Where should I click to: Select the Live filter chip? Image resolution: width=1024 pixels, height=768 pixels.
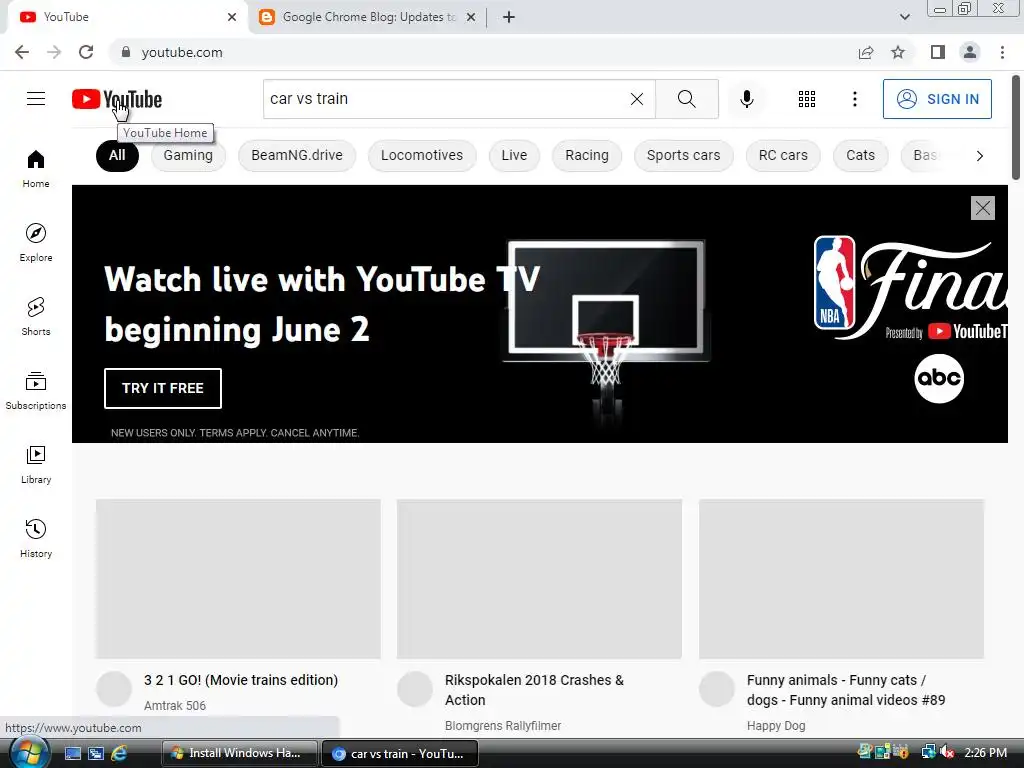pyautogui.click(x=514, y=155)
